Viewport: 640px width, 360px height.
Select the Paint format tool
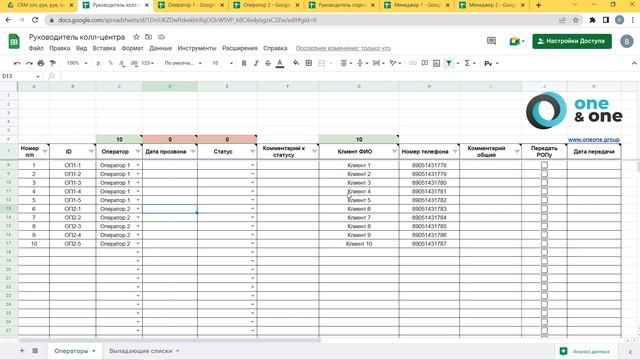53,63
